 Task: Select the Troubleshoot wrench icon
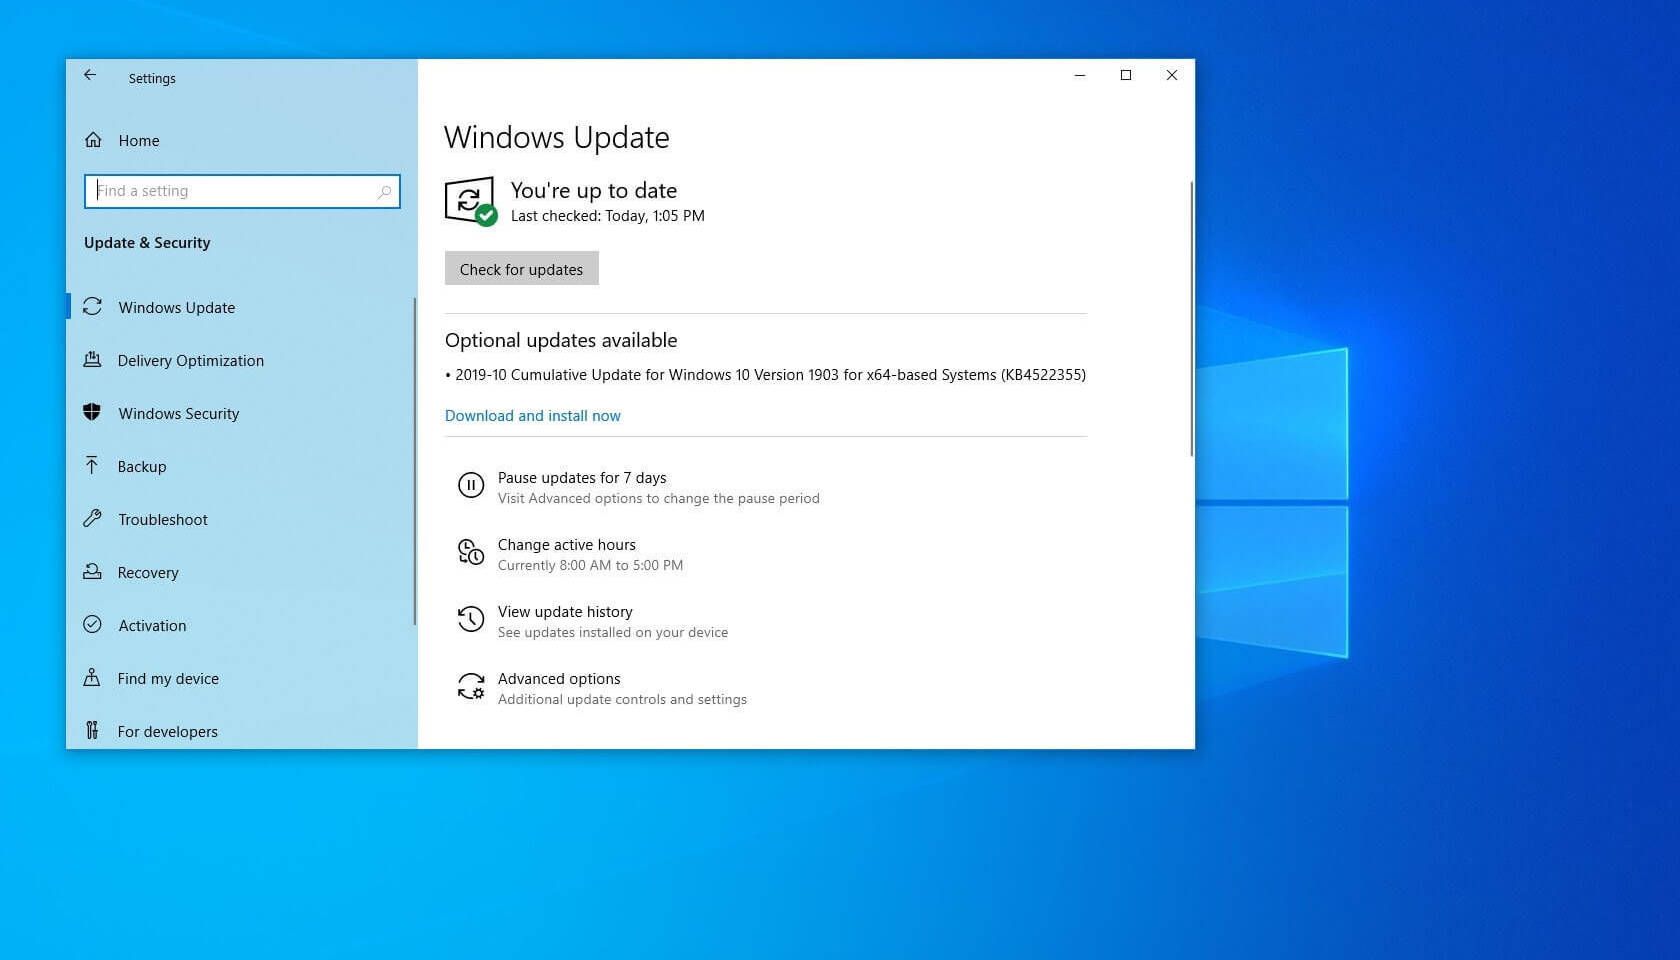pyautogui.click(x=91, y=519)
